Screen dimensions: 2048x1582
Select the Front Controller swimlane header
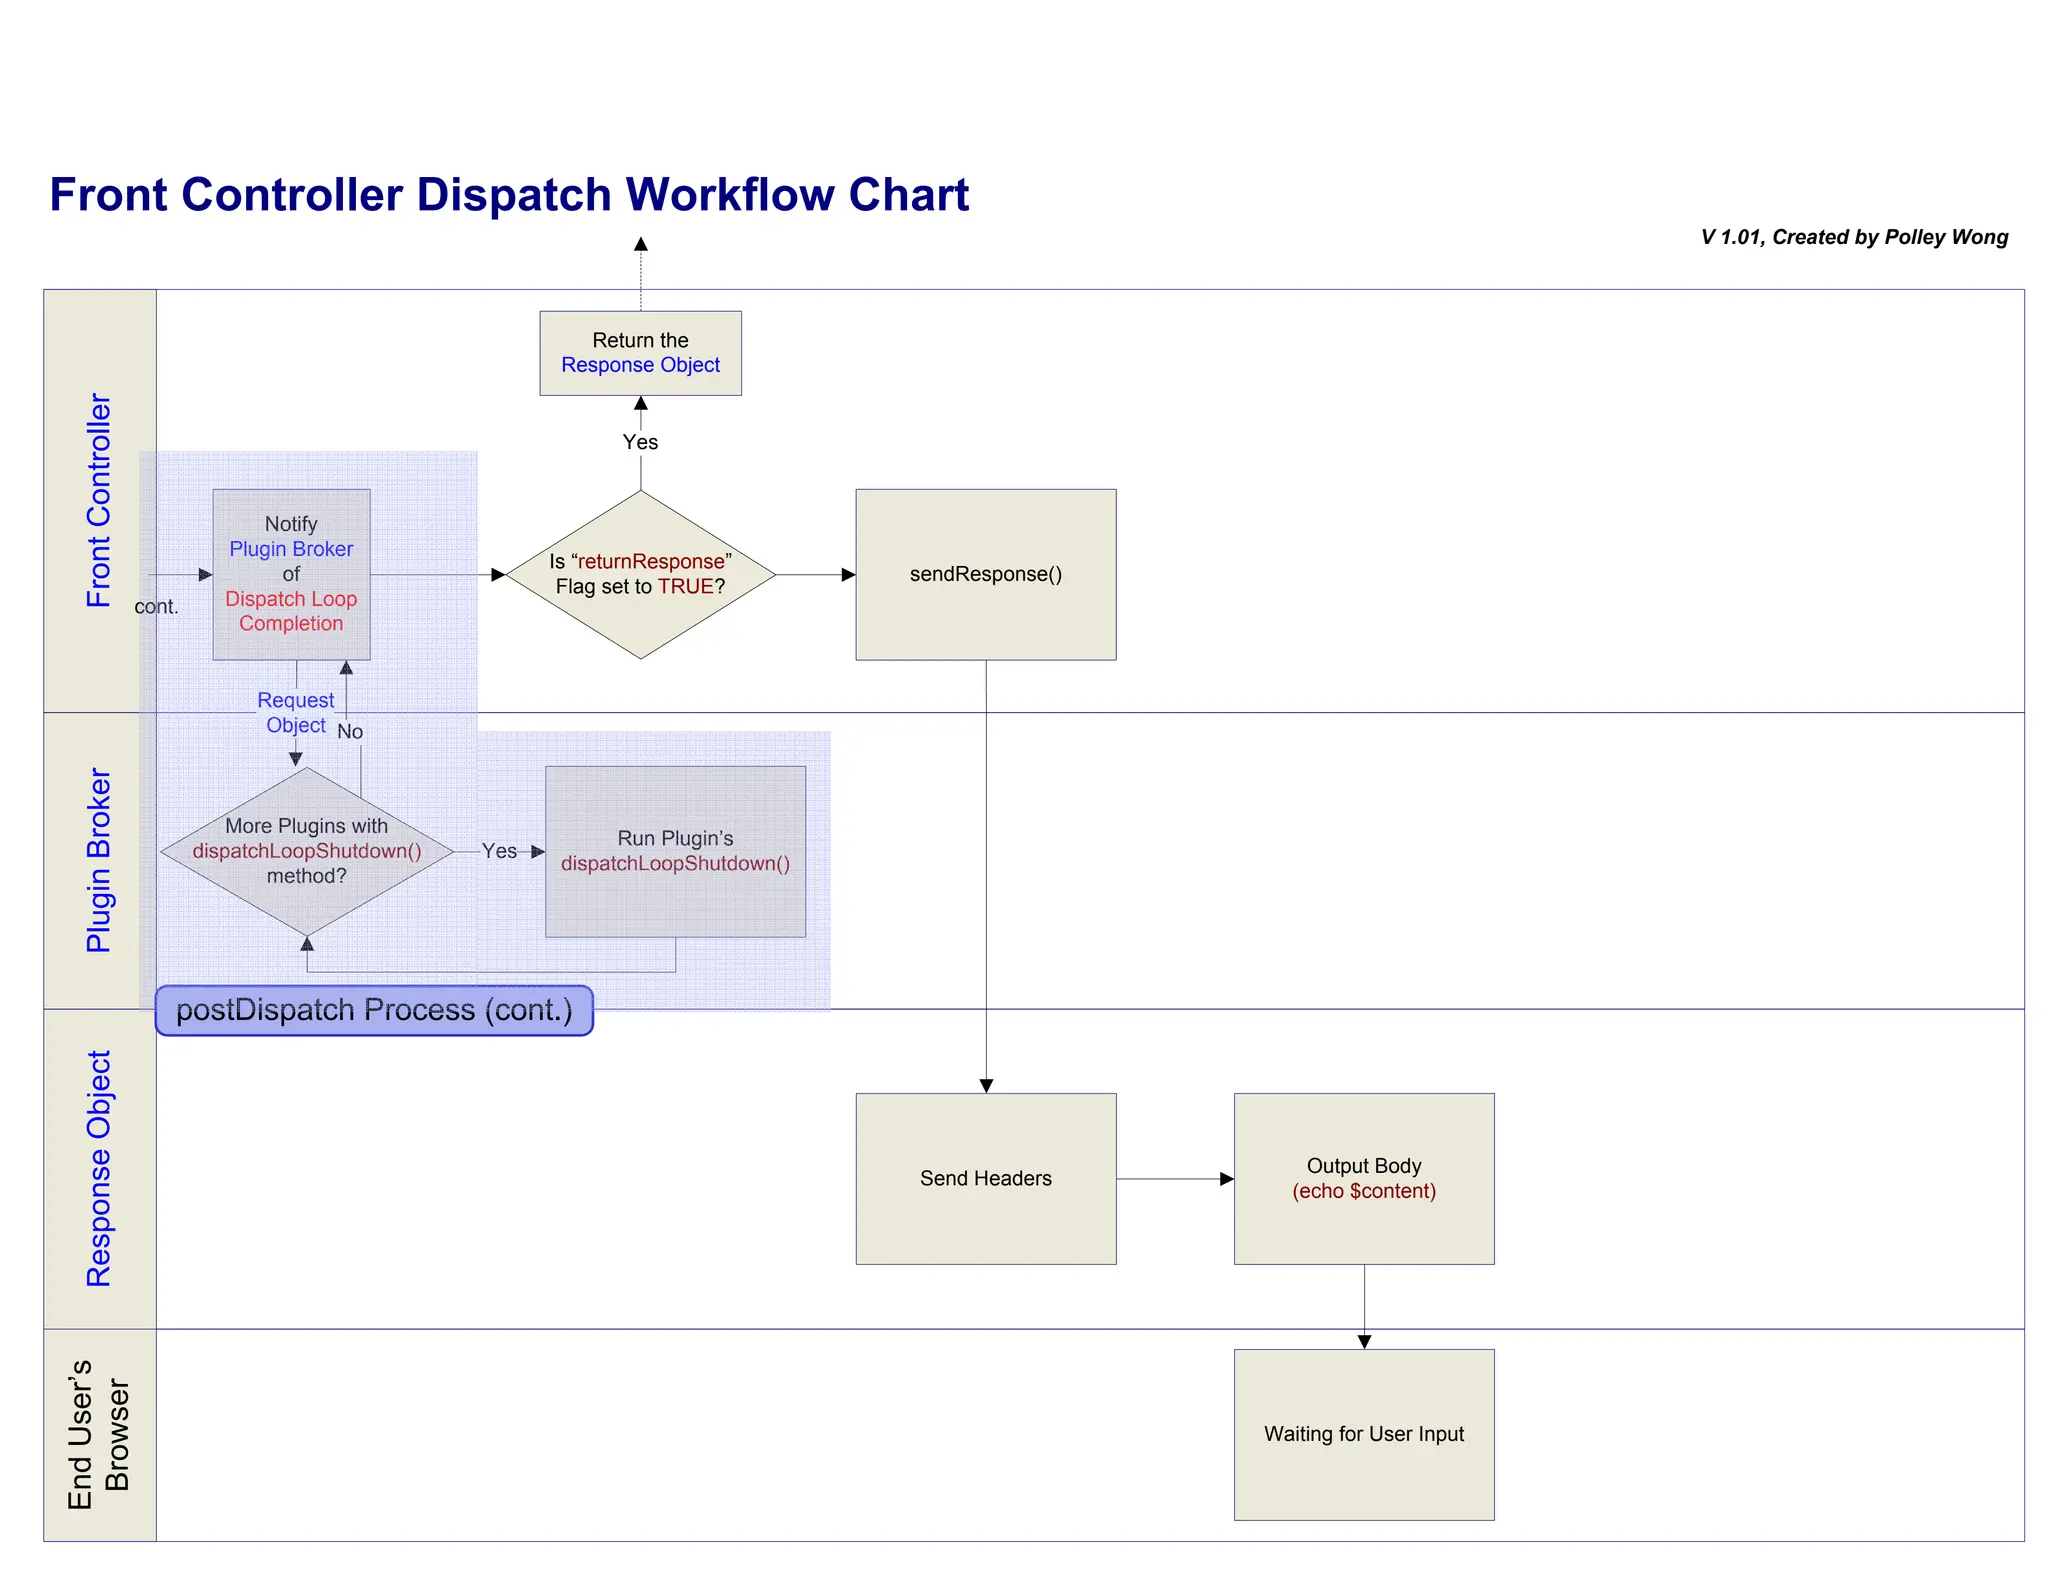click(x=99, y=500)
